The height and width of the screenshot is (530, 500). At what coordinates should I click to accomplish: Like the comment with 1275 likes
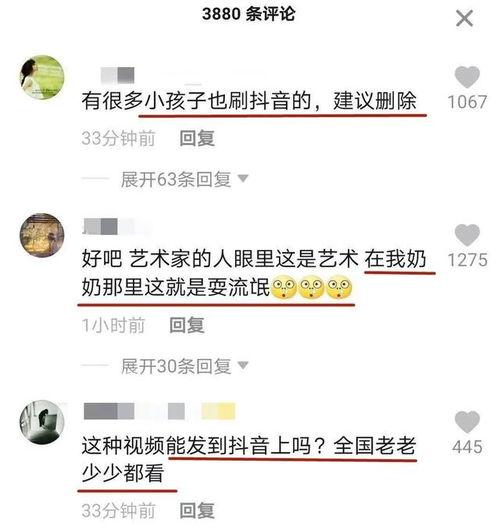(467, 235)
